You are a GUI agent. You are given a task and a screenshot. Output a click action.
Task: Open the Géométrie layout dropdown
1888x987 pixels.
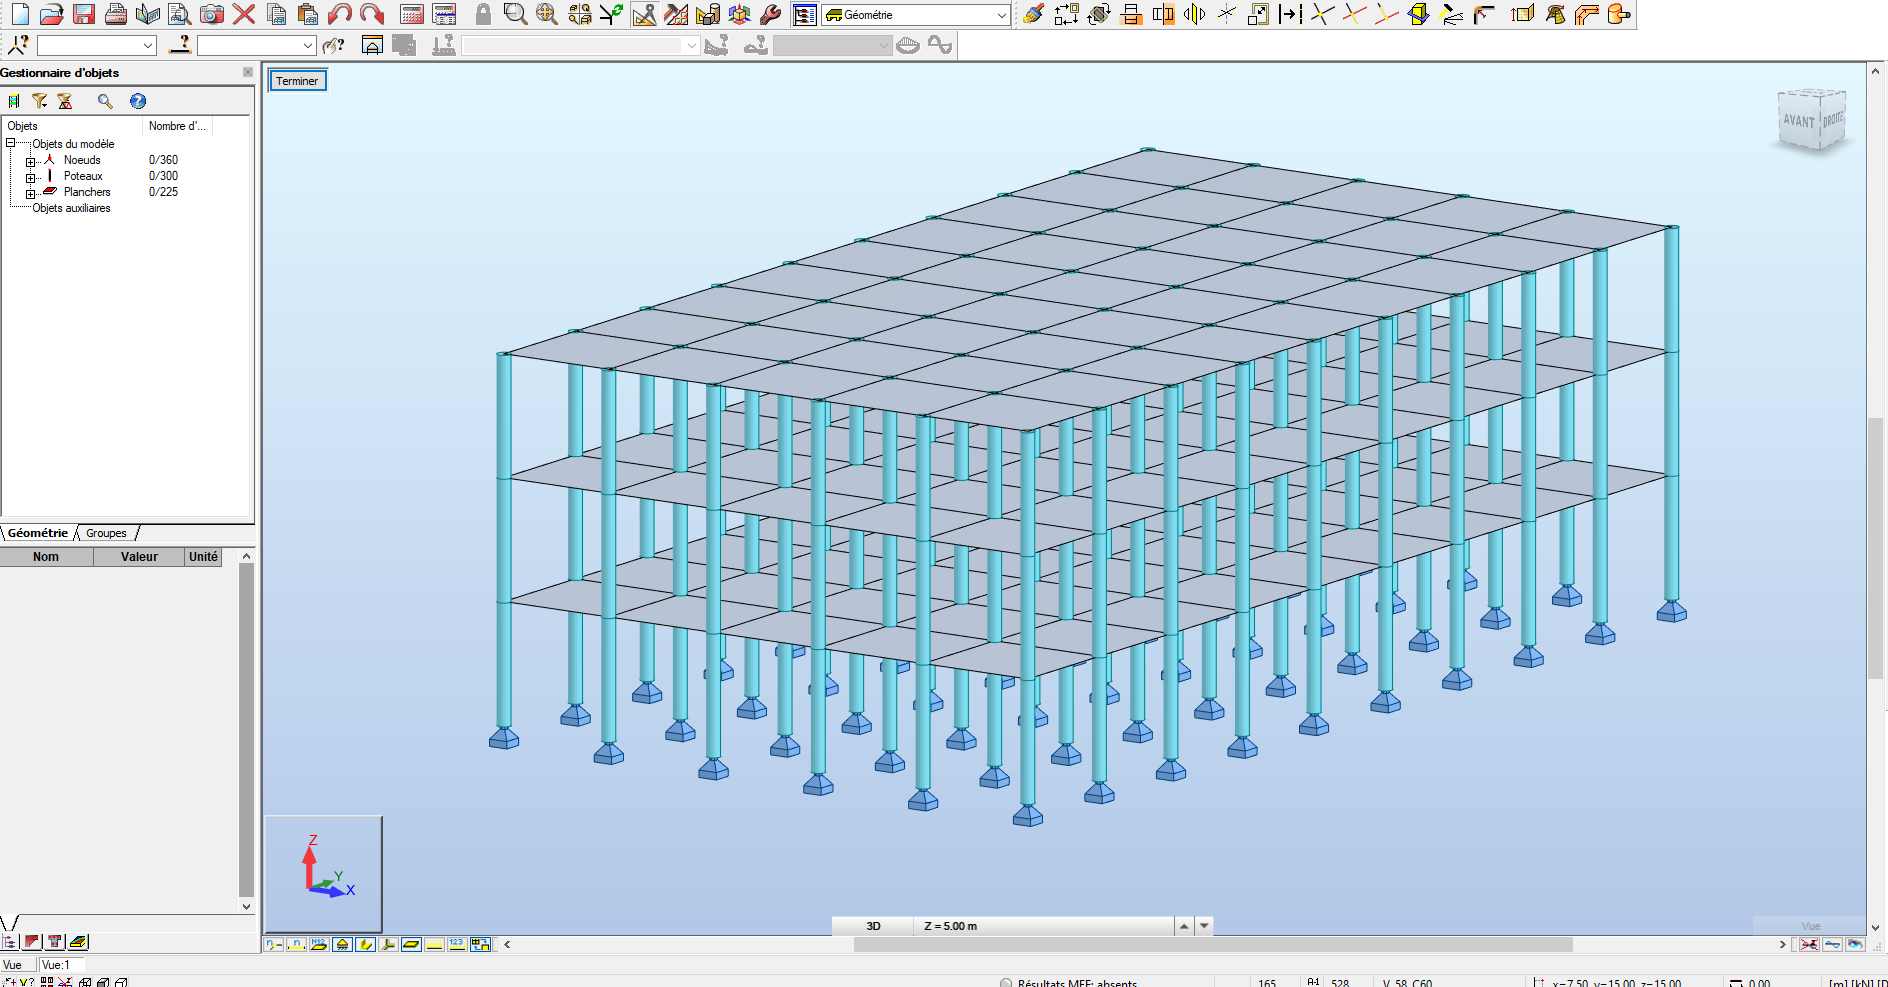1000,15
